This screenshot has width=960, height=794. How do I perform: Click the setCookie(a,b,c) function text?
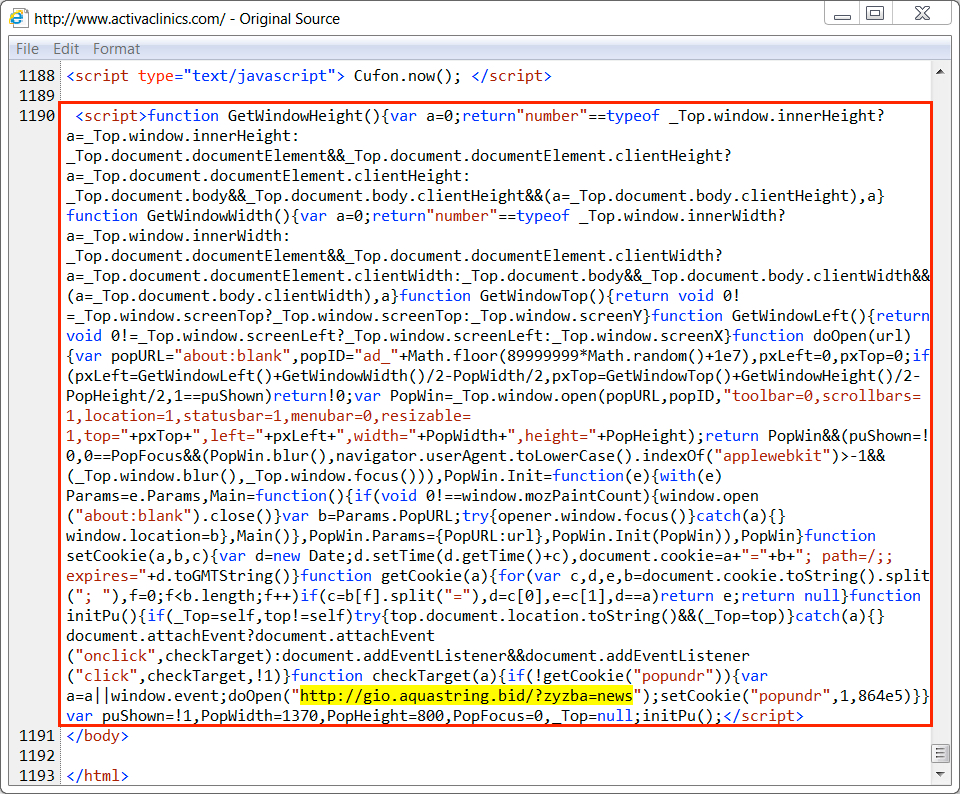click(x=138, y=556)
